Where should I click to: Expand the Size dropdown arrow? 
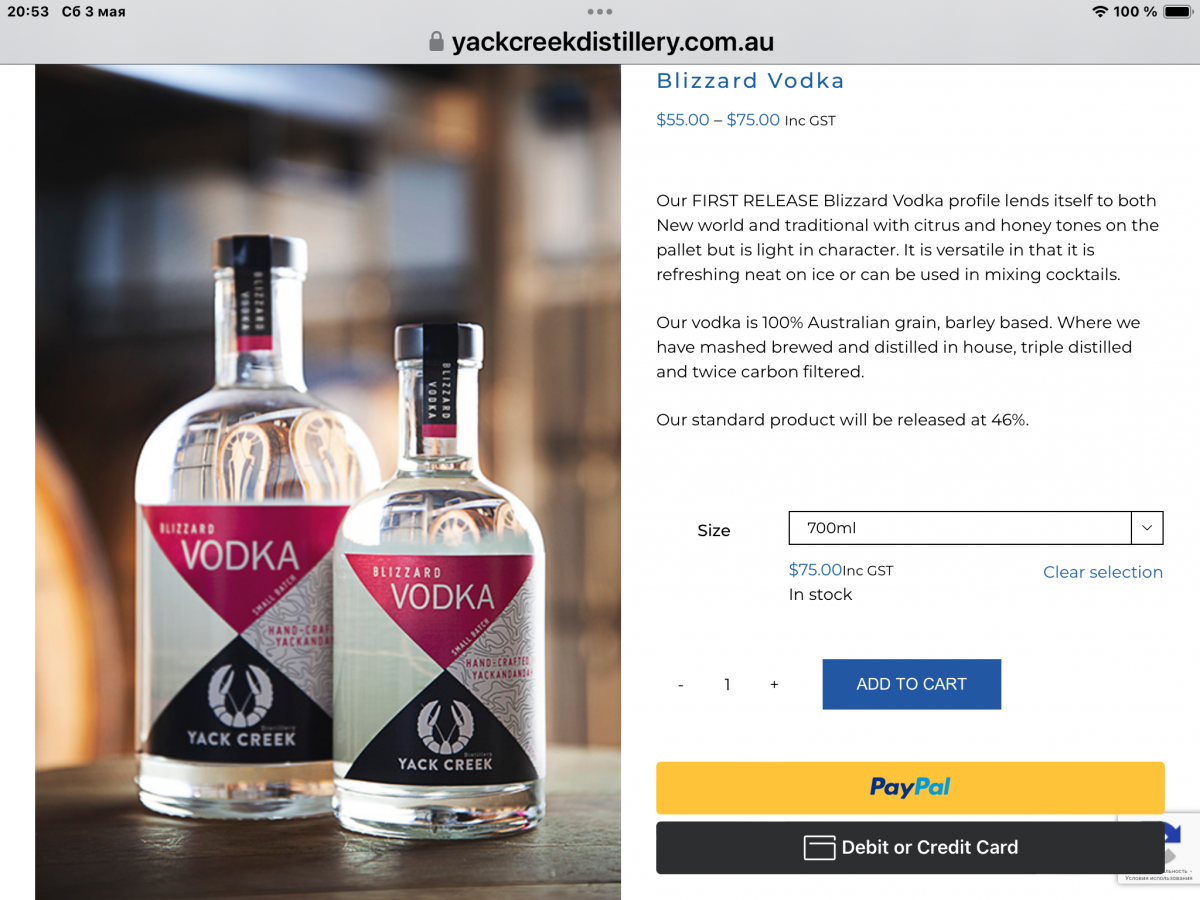click(x=1147, y=528)
